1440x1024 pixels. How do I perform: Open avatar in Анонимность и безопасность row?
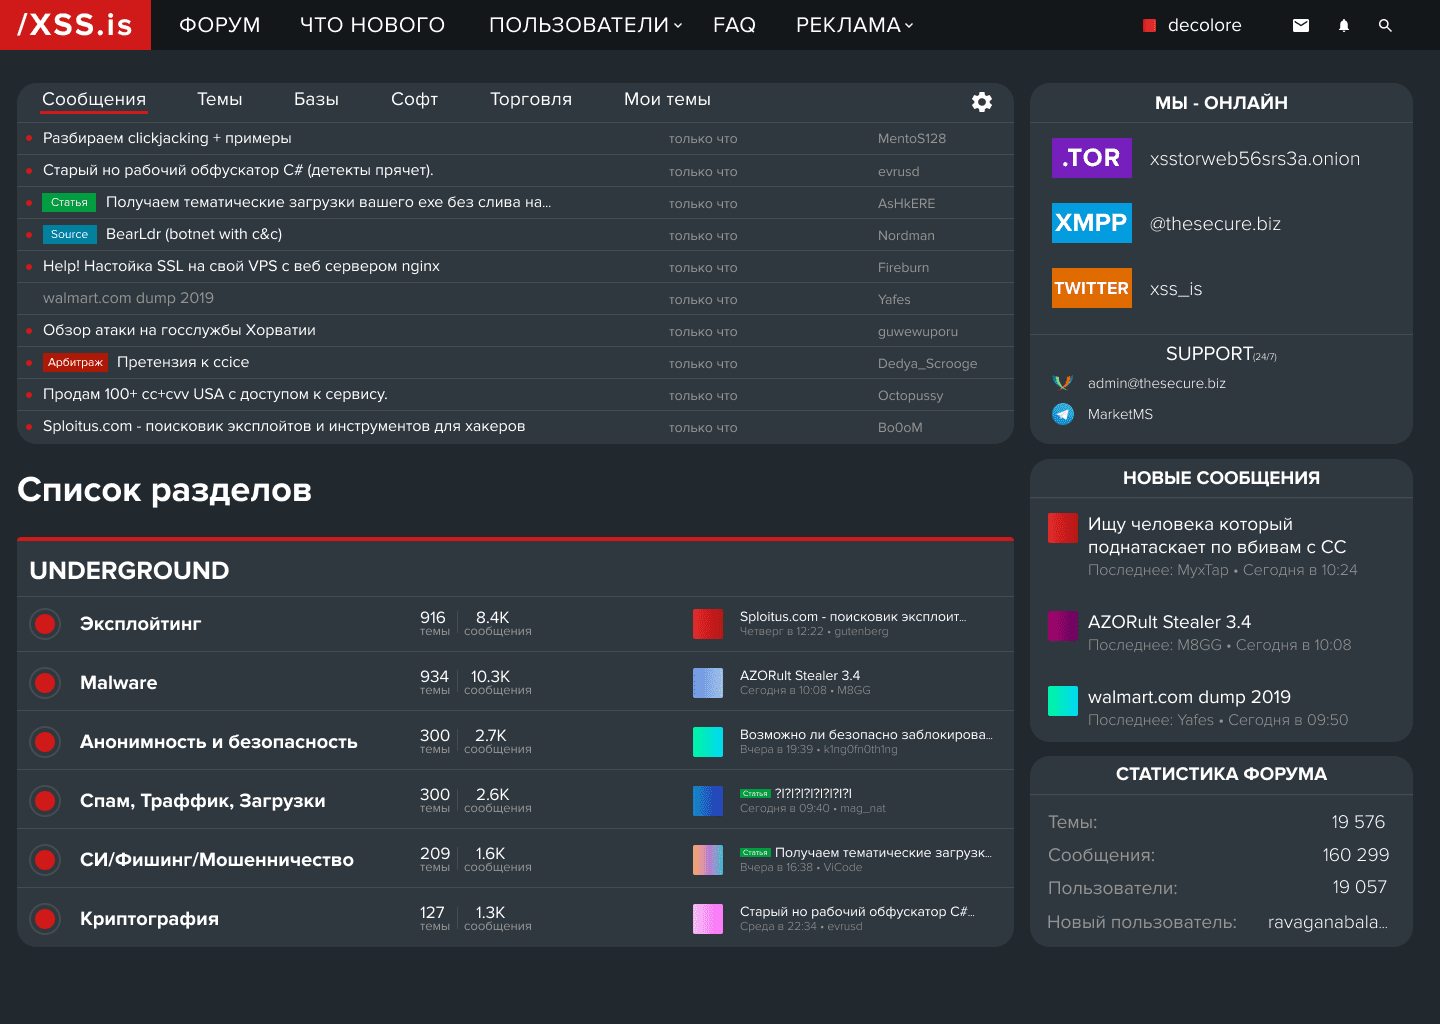click(708, 742)
